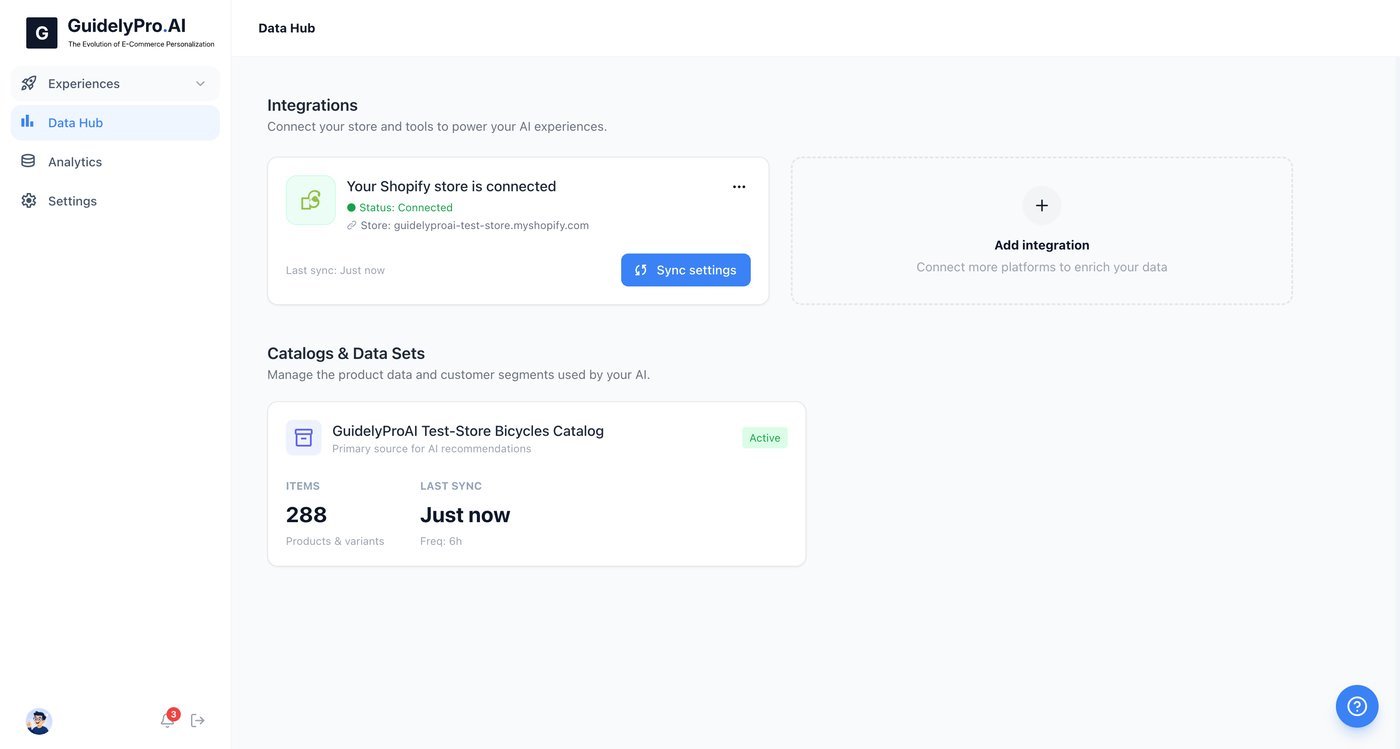Click the GuidelyPro.AI logo
Screen dimensions: 1400x749
click(120, 32)
